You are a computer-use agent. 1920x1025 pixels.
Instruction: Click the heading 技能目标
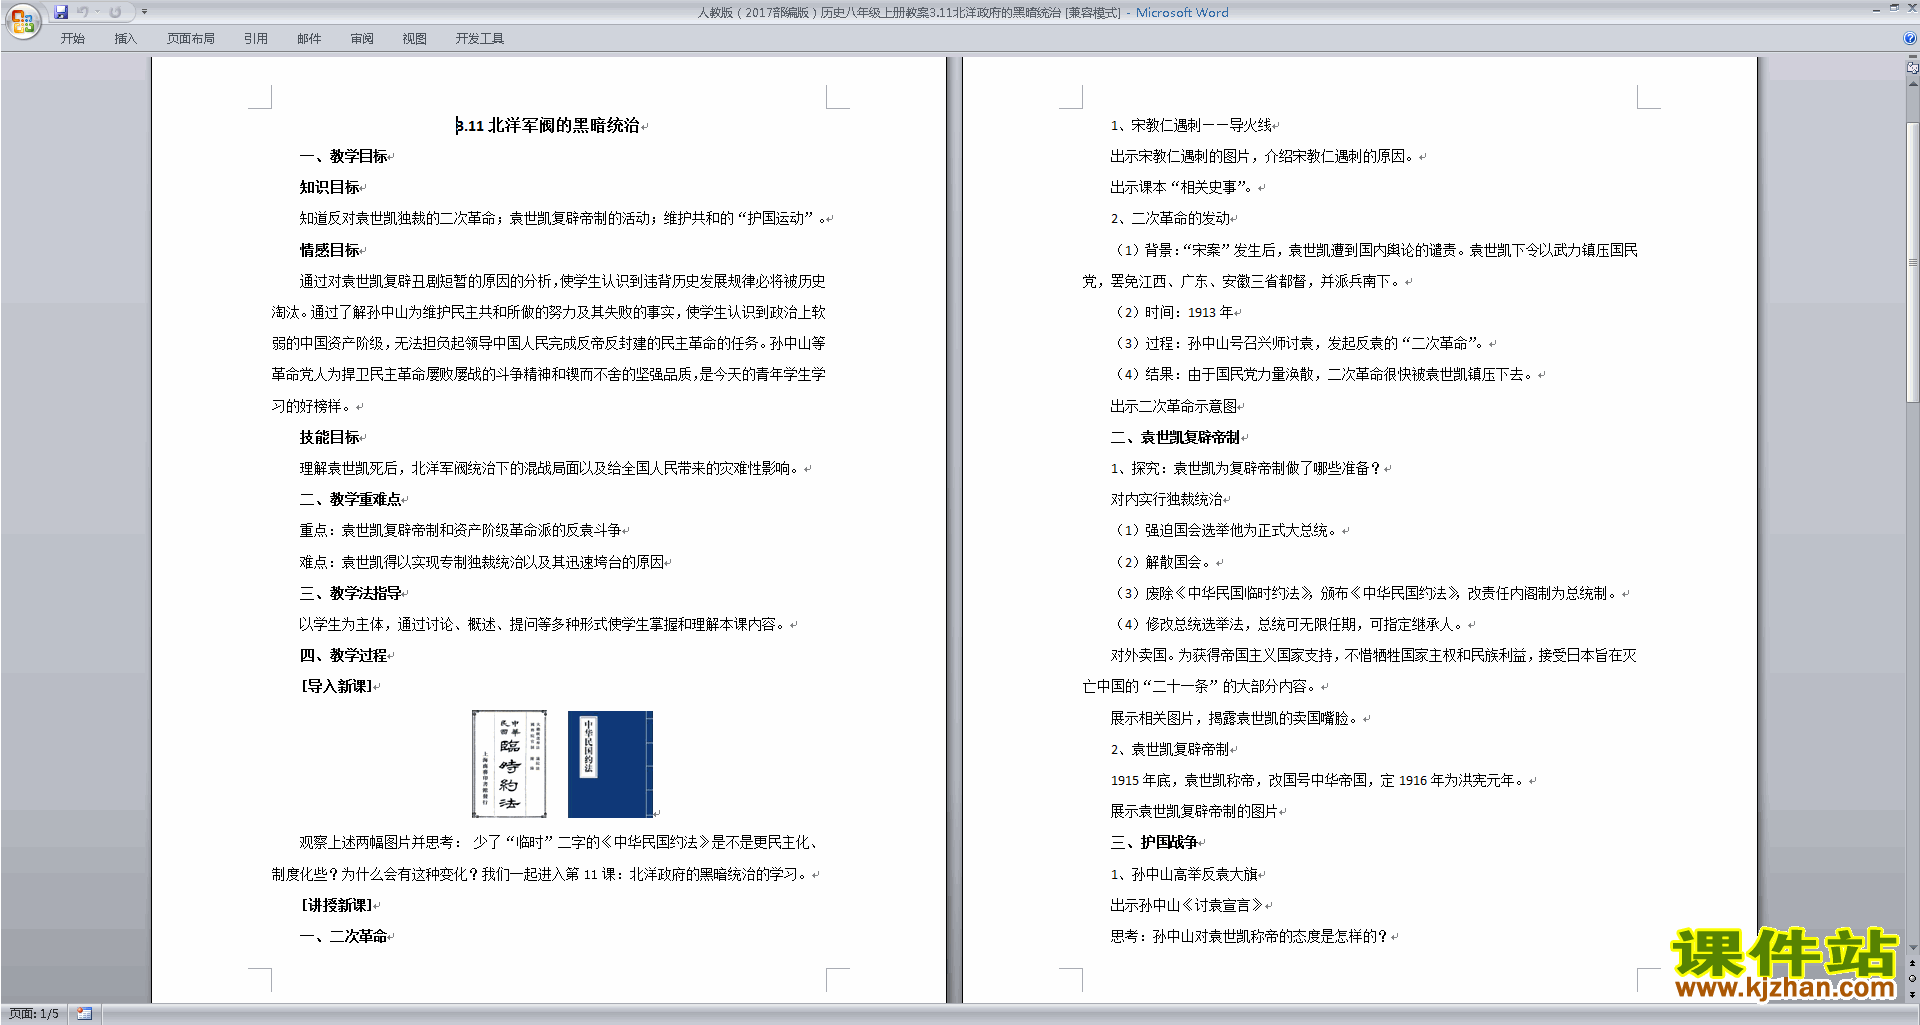(329, 437)
